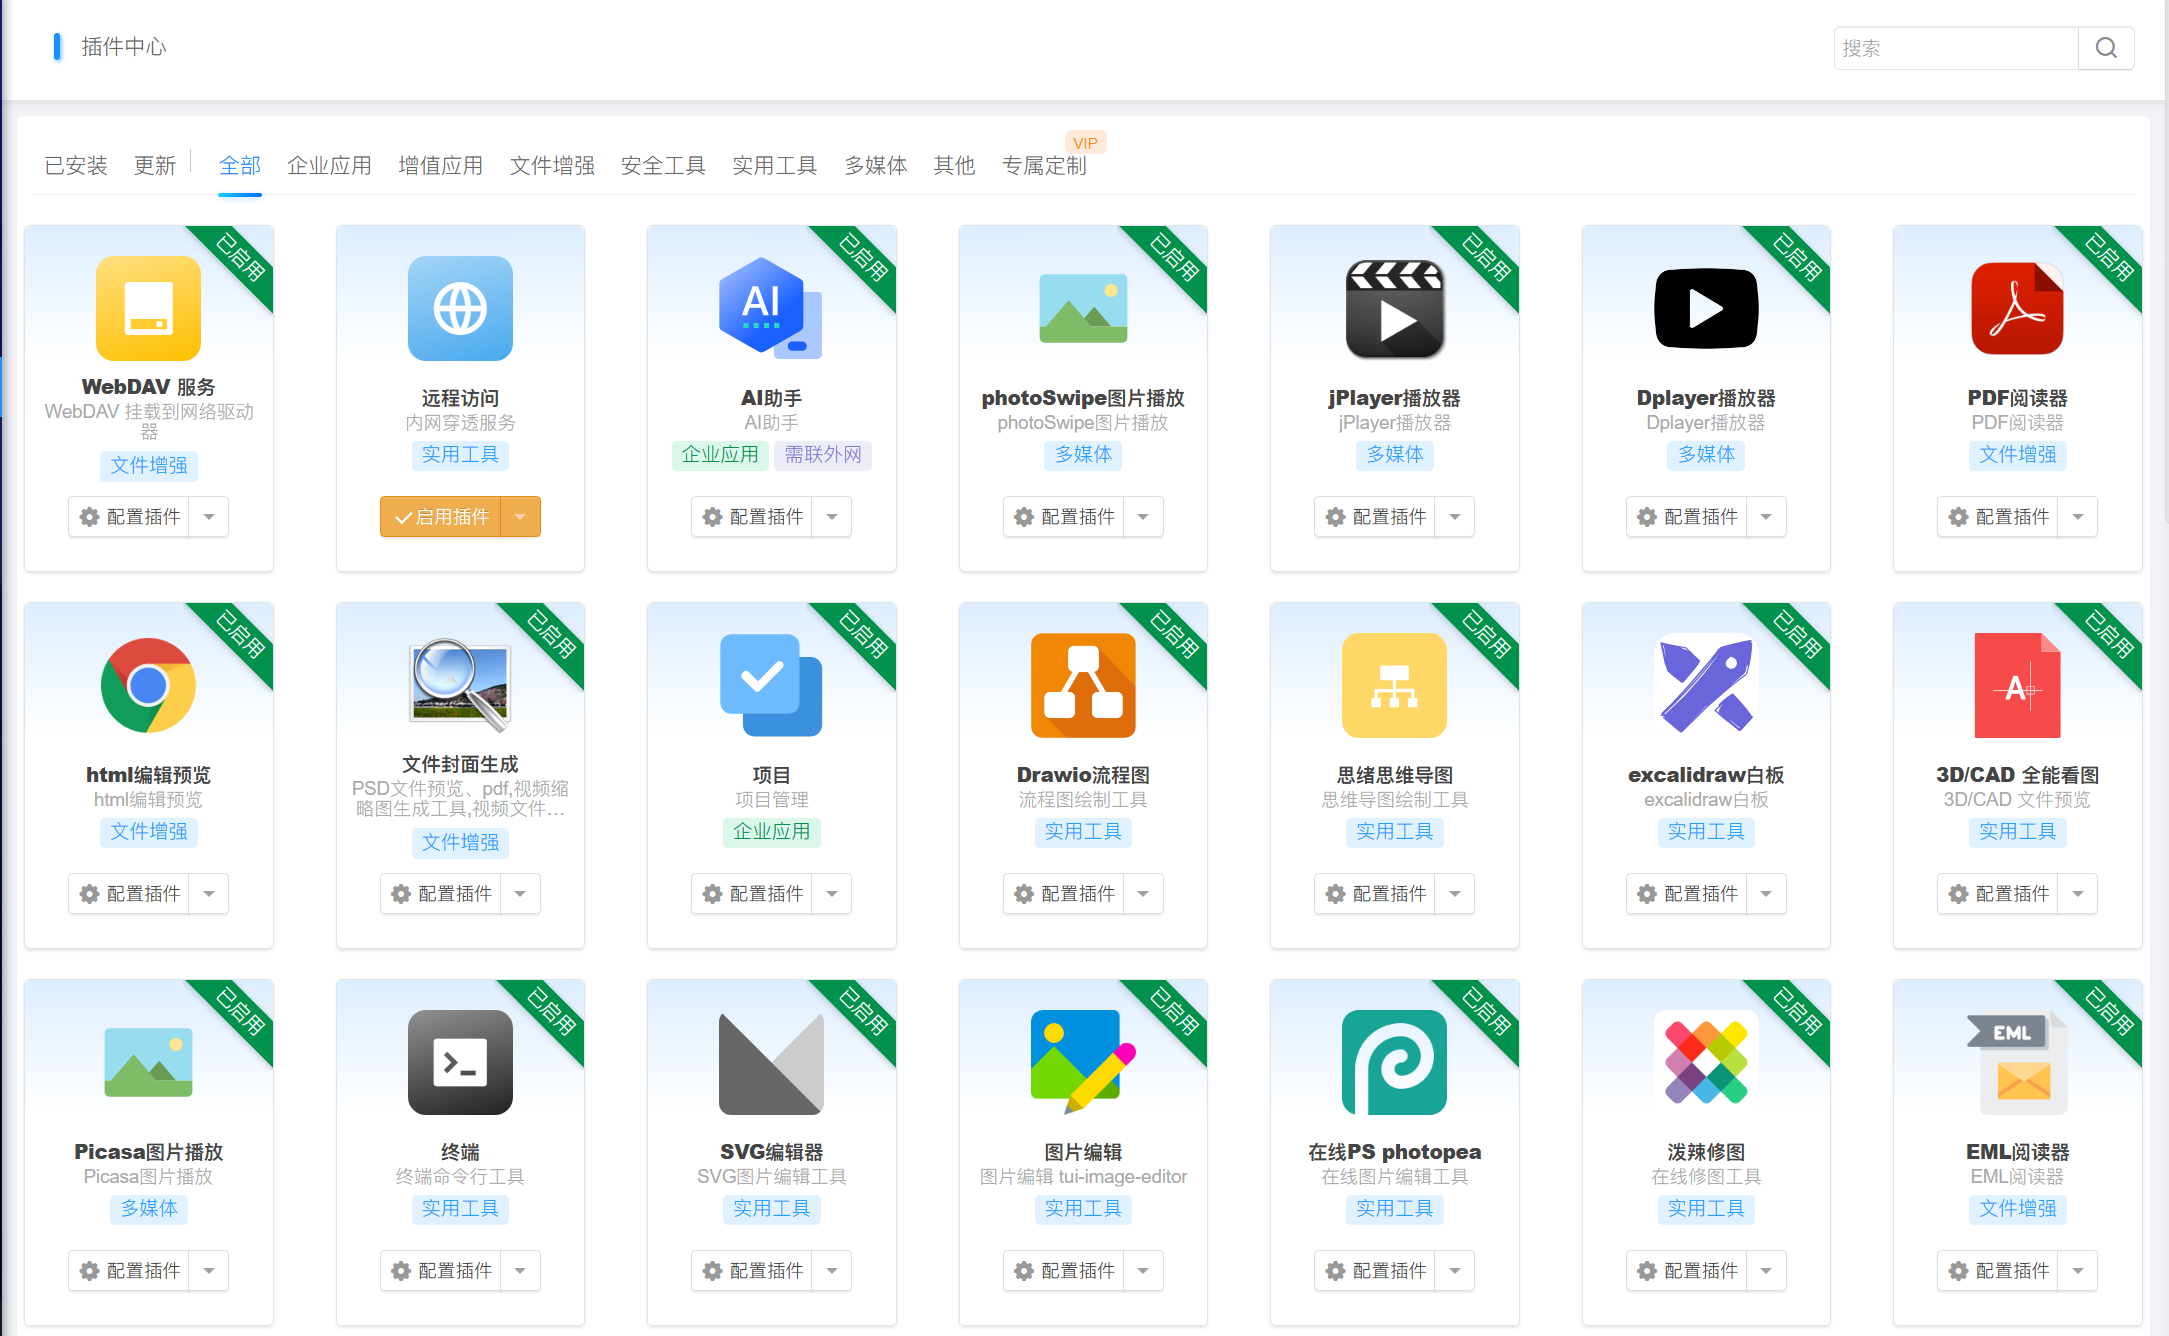Open the Picasa图片播放 icon
The image size is (2169, 1336).
(x=148, y=1062)
